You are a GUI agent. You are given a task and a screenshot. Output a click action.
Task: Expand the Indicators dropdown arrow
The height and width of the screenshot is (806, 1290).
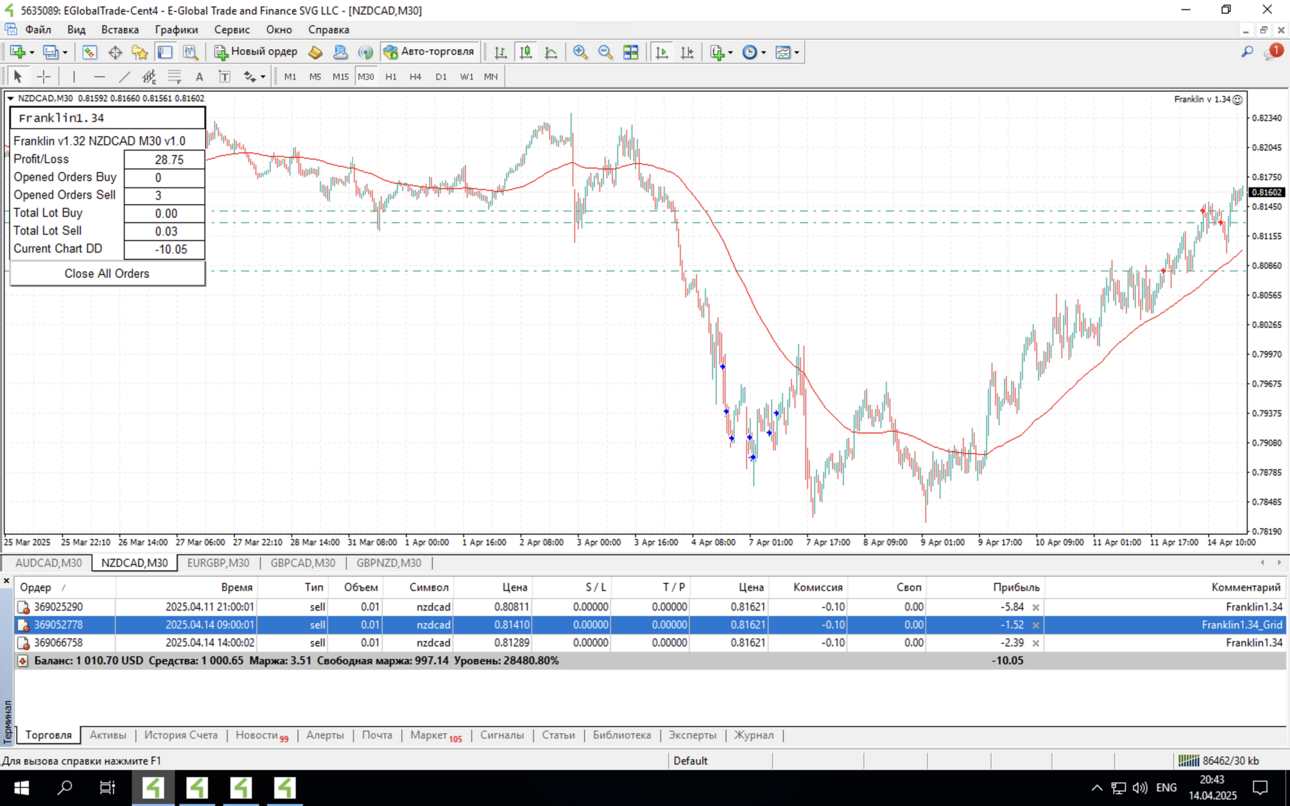730,53
